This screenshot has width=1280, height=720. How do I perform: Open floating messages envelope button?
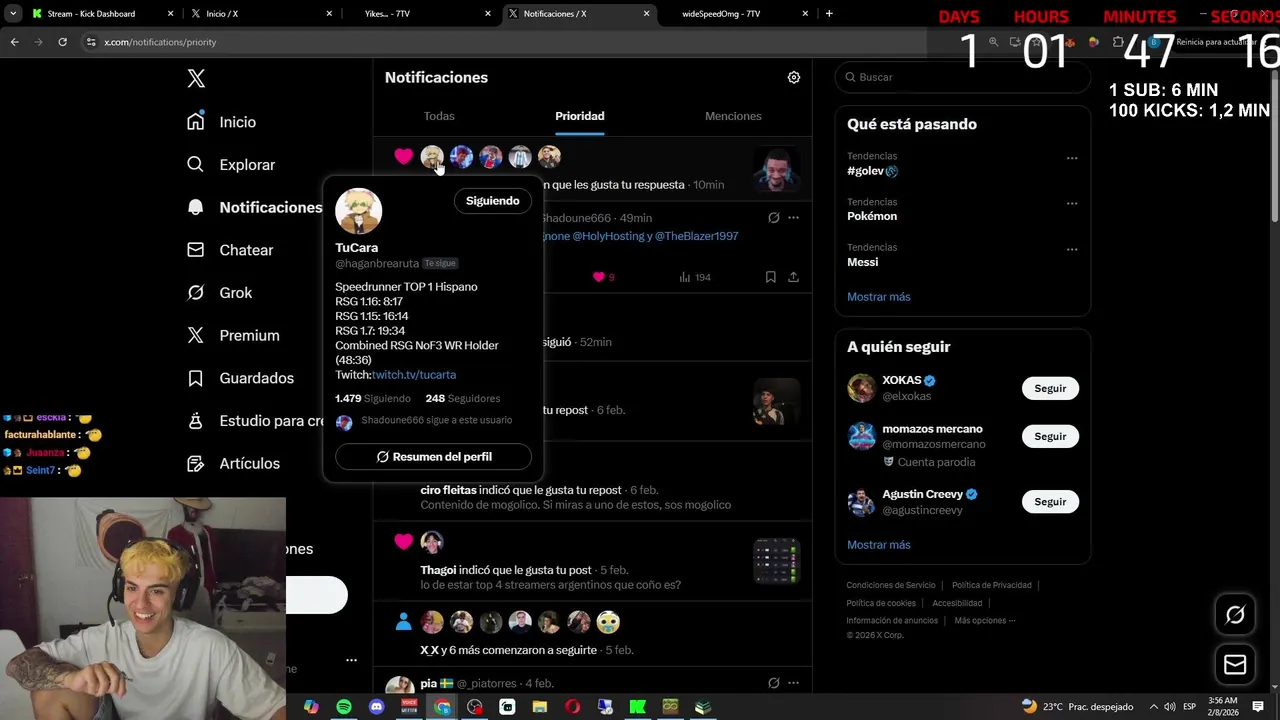1235,665
